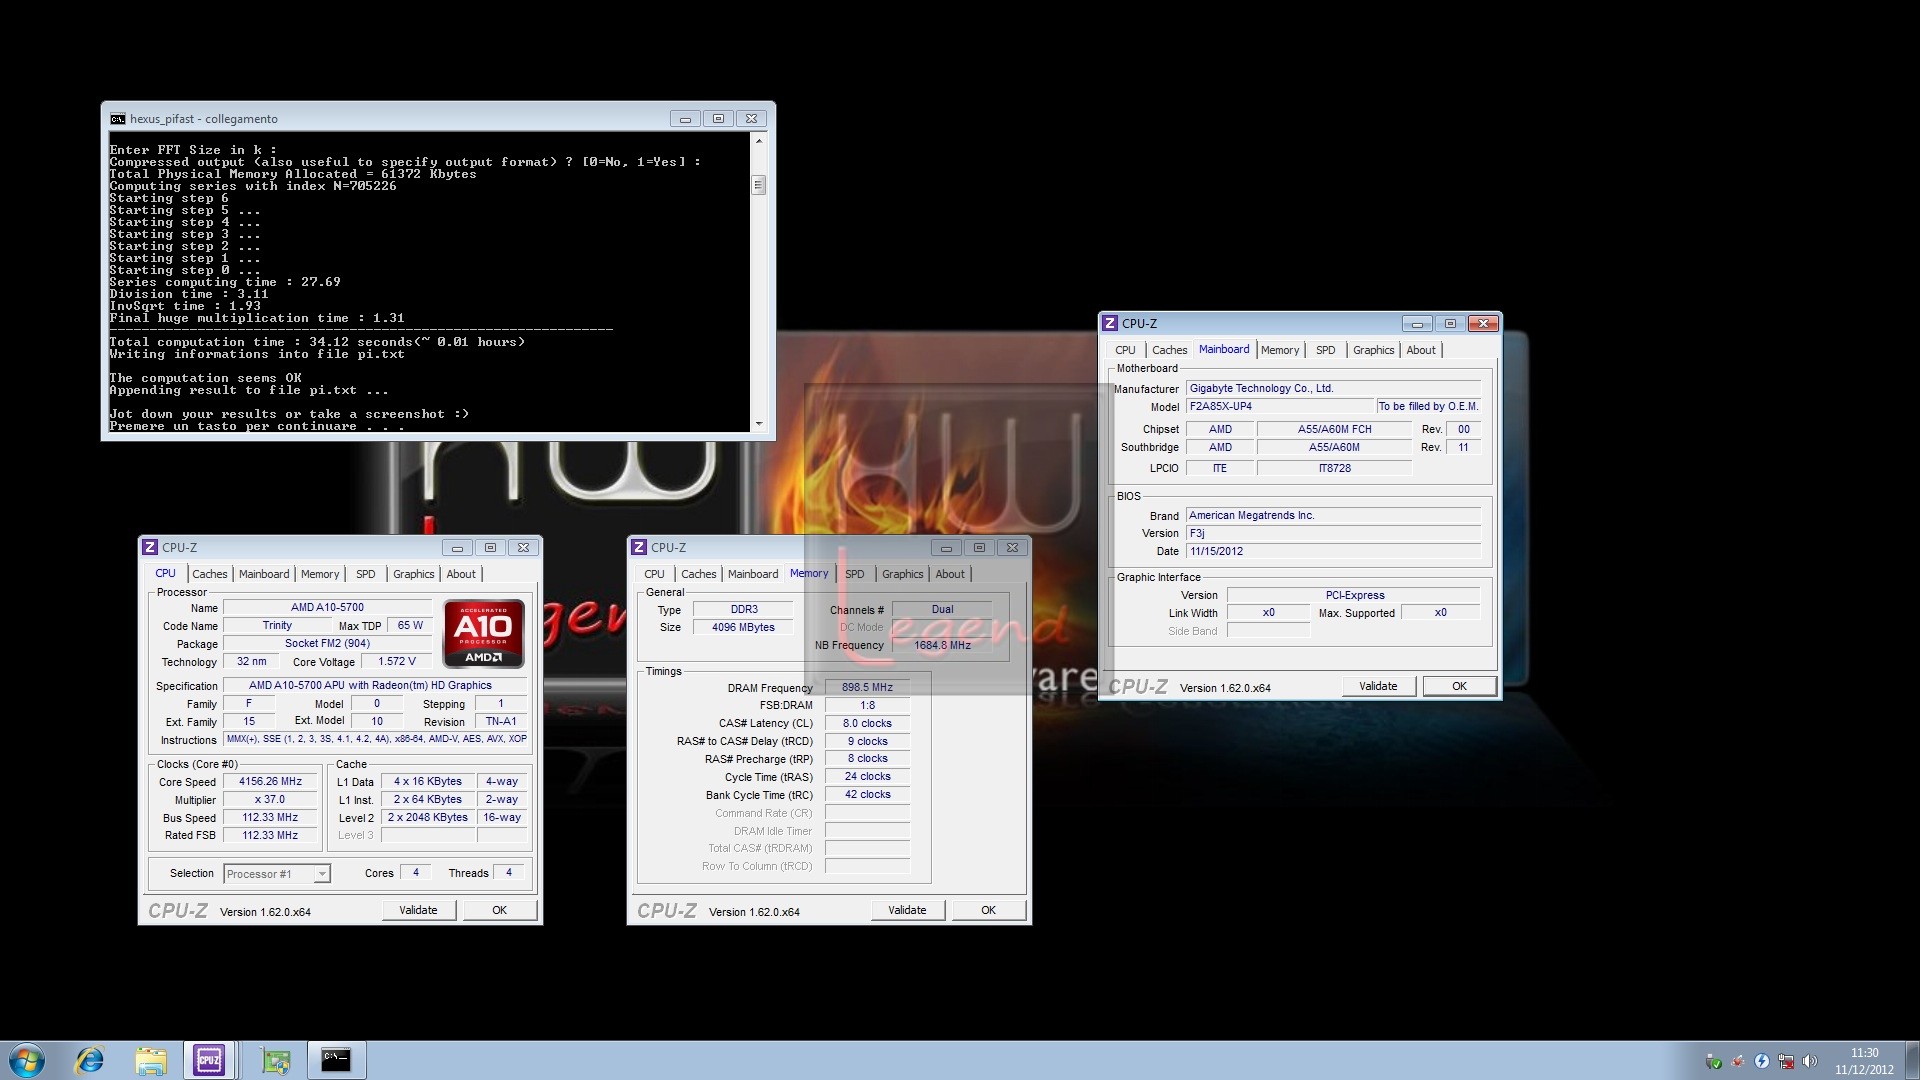Open SPD tab in Mainboard window
The width and height of the screenshot is (1920, 1080).
(1326, 350)
